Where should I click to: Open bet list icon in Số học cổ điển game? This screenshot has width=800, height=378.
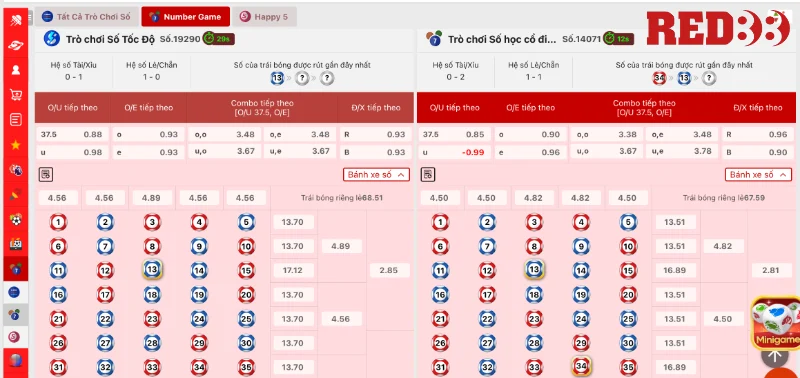tap(428, 174)
